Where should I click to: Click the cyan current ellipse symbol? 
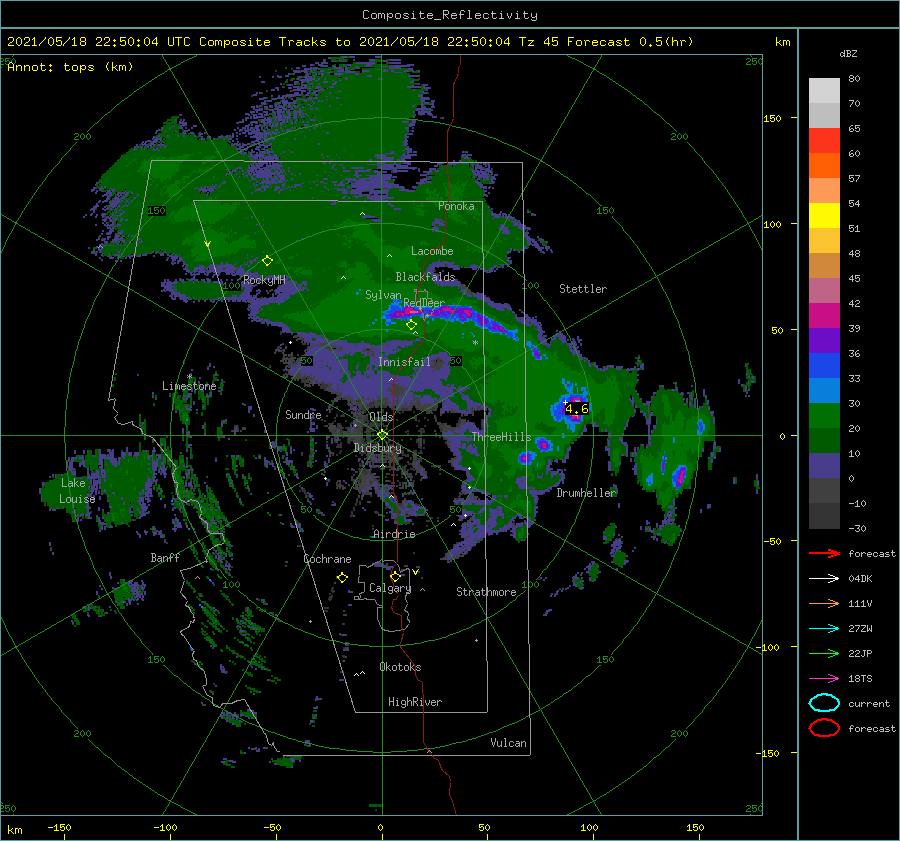[x=824, y=703]
